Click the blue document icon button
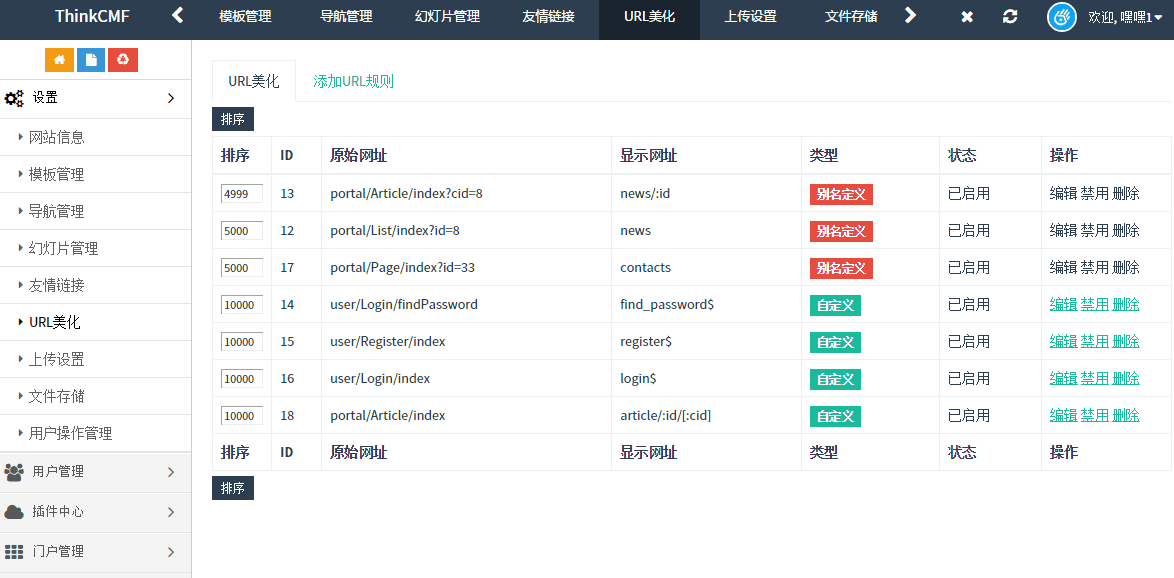 click(91, 60)
